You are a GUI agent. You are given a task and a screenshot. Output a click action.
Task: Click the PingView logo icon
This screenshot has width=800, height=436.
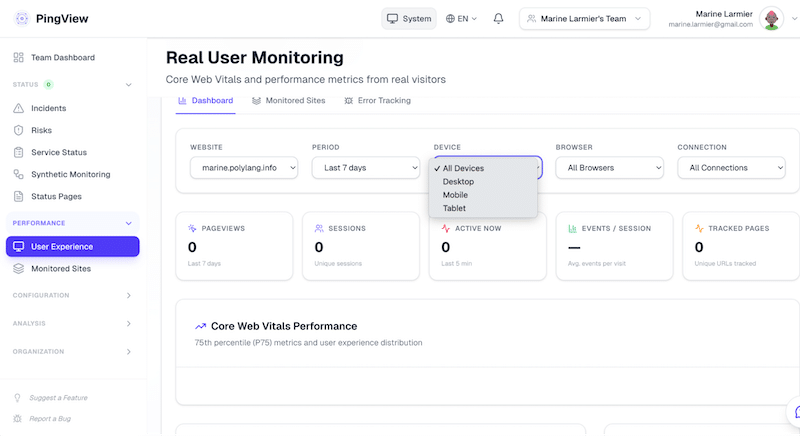pos(21,19)
